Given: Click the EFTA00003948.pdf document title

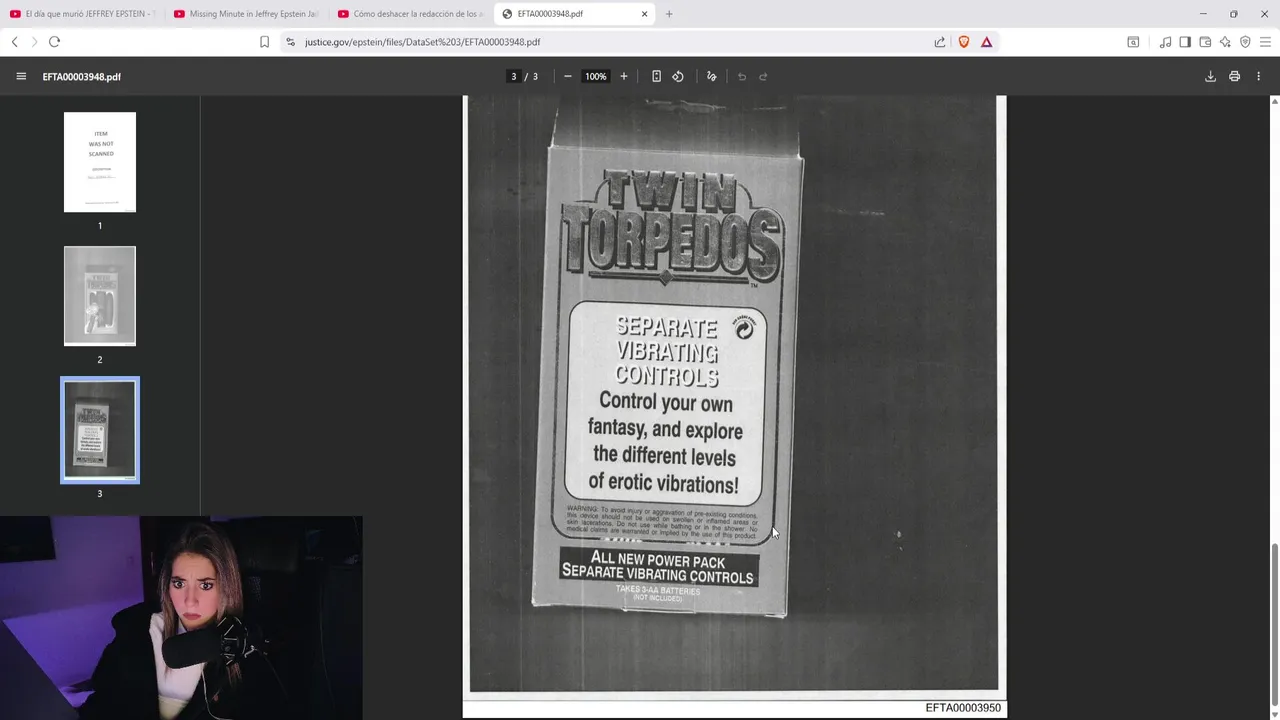Looking at the screenshot, I should [x=82, y=76].
